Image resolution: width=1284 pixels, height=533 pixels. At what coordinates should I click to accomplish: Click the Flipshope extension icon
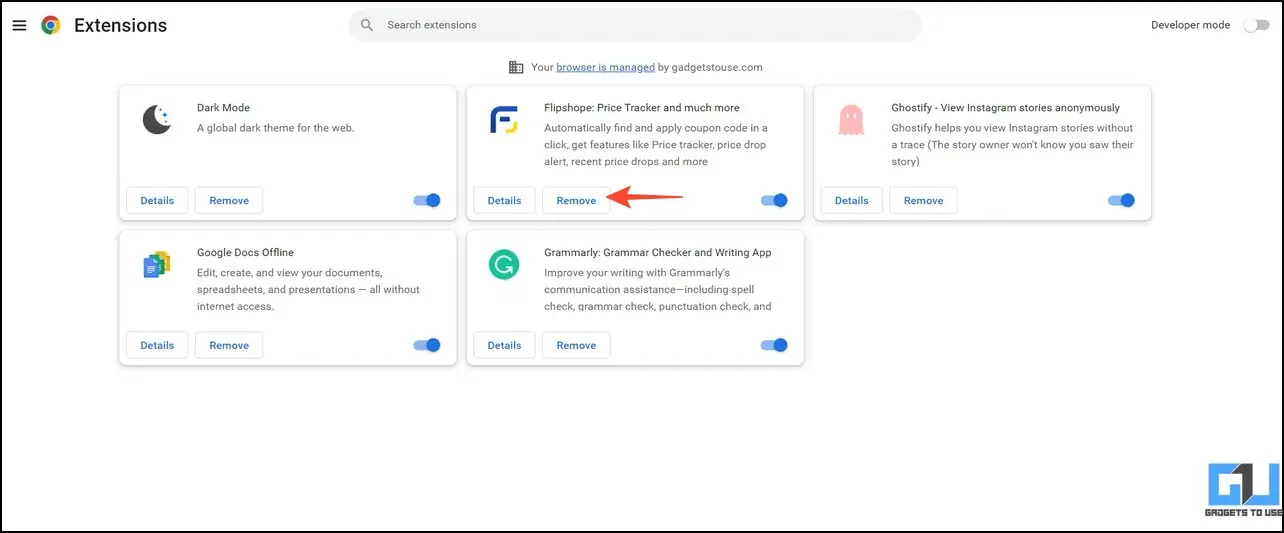point(504,120)
